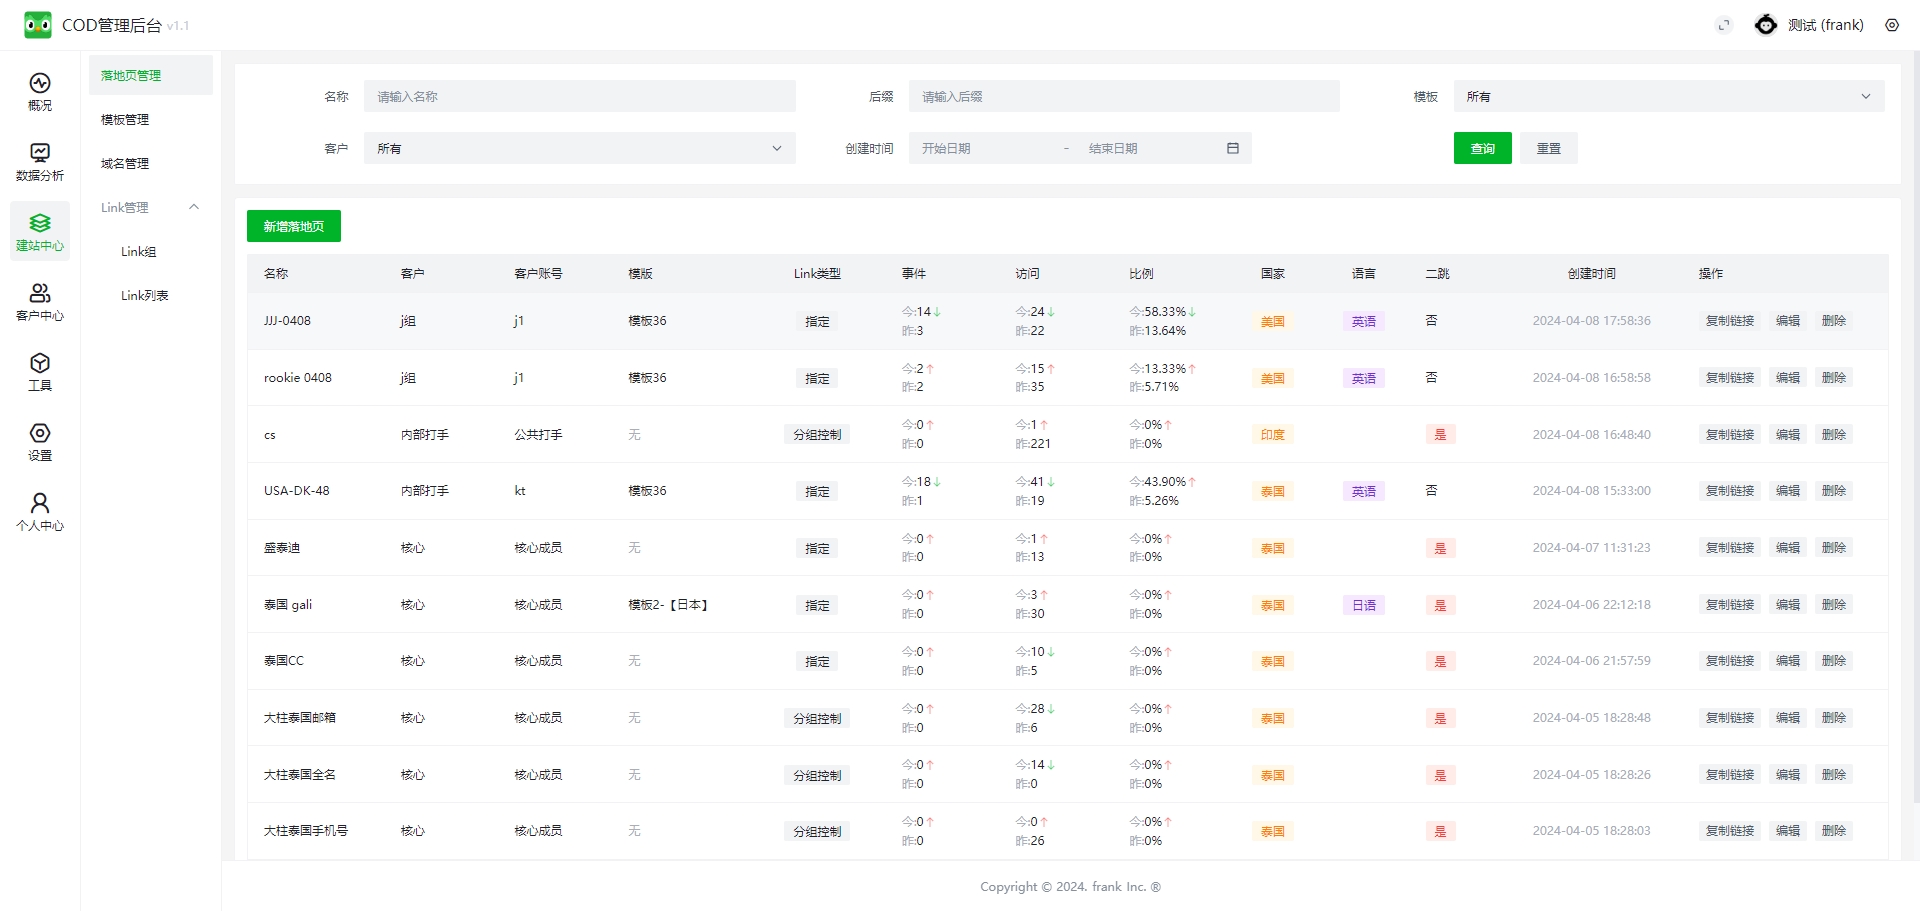
Task: Click the name cell rookie 0408
Action: click(x=298, y=378)
